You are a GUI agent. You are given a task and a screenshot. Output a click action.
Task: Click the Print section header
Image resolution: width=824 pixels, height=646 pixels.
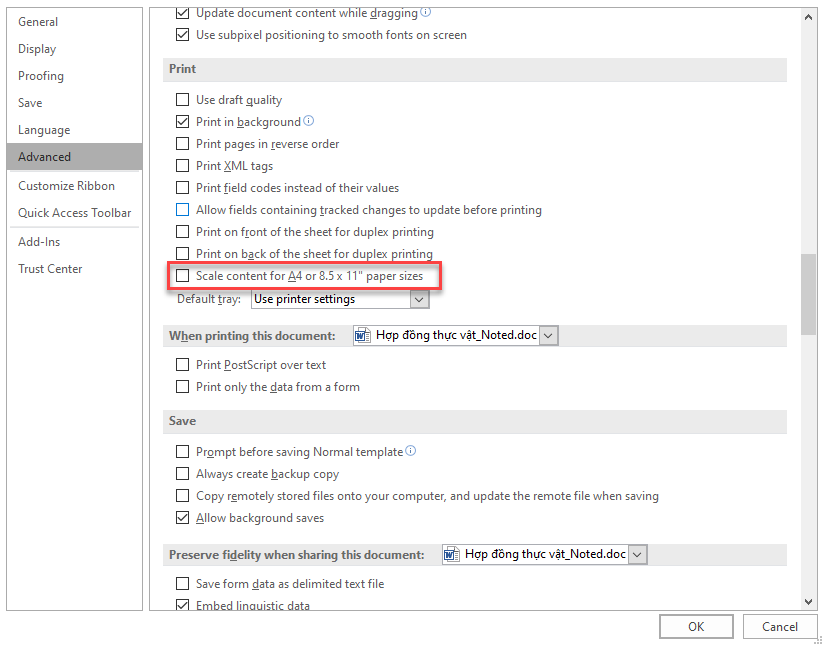click(x=475, y=69)
